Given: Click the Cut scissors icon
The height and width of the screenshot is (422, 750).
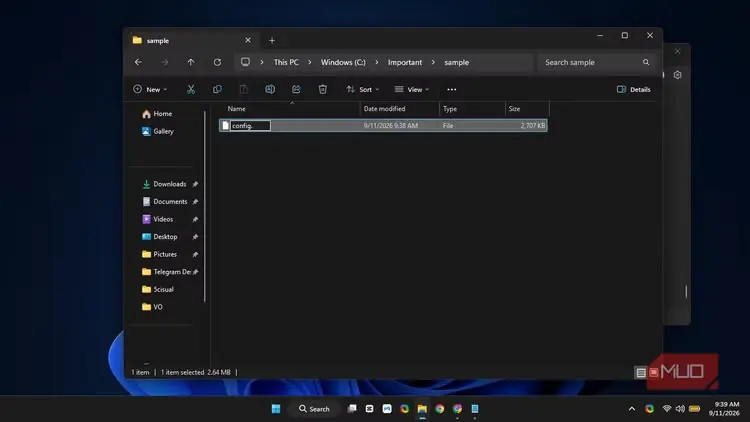Looking at the screenshot, I should point(191,89).
